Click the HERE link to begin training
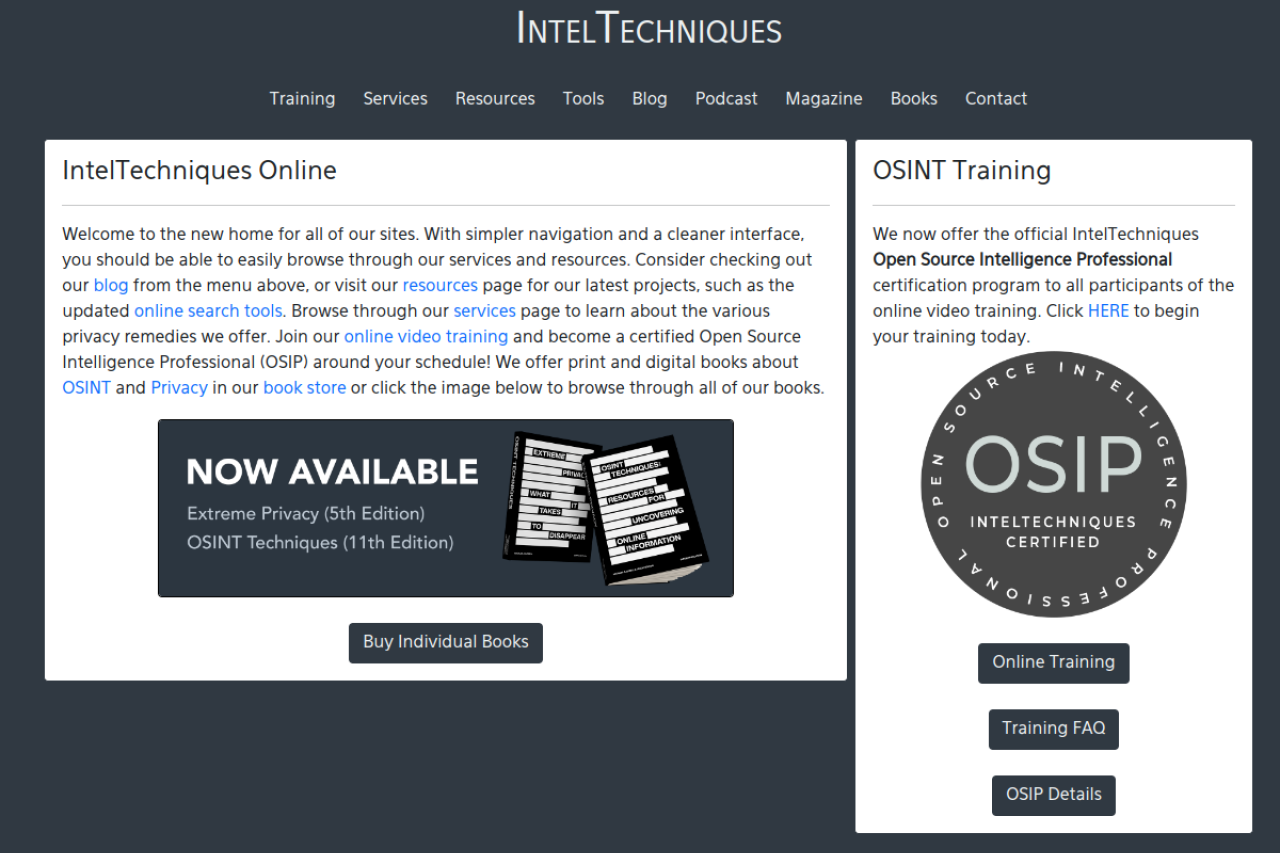Screen dimensions: 1280x853 coord(1108,311)
